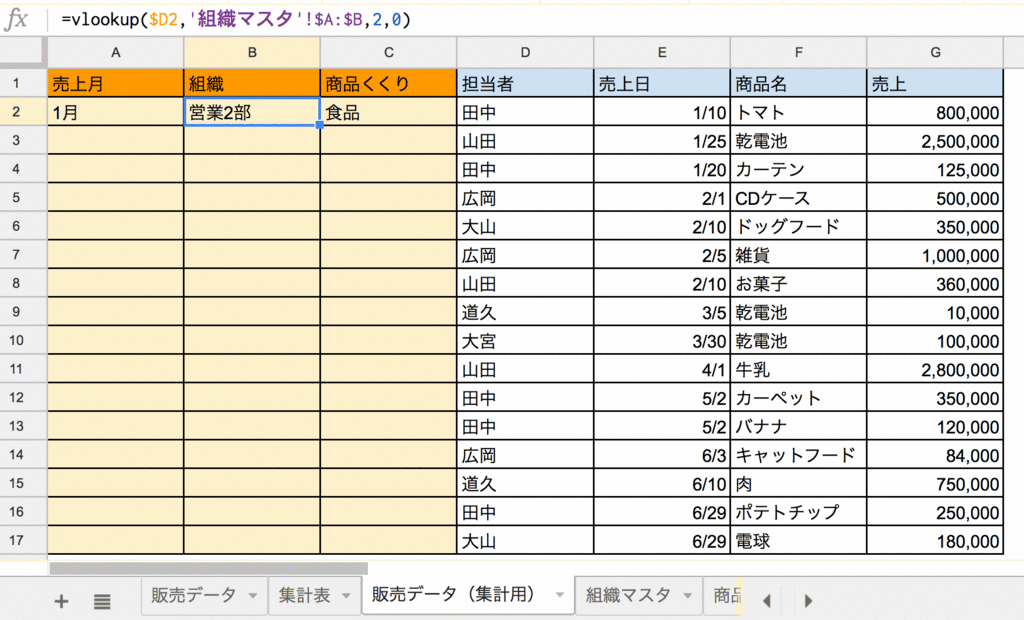Screen dimensions: 1024x620
Task: Select column G header
Action: (x=935, y=52)
